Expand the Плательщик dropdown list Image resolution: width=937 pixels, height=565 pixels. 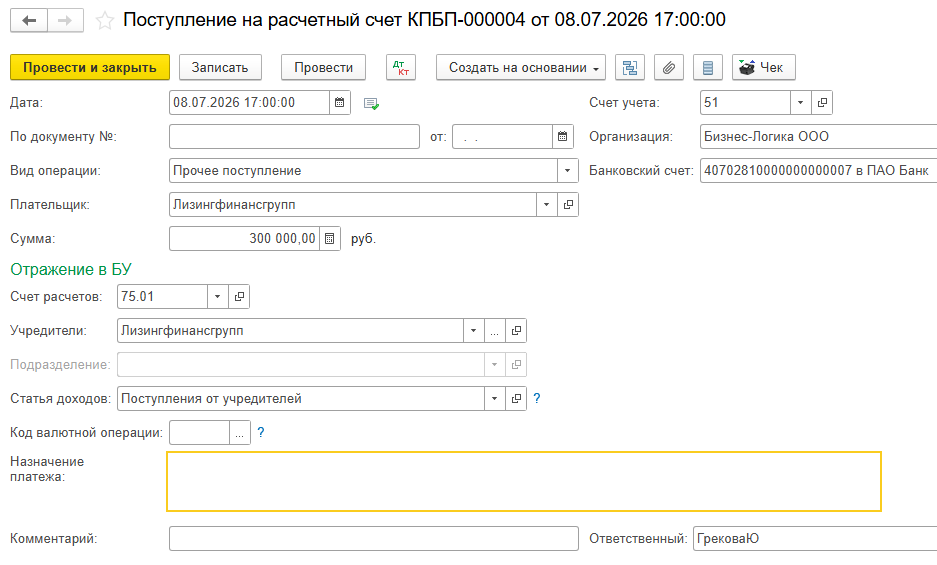(x=546, y=205)
